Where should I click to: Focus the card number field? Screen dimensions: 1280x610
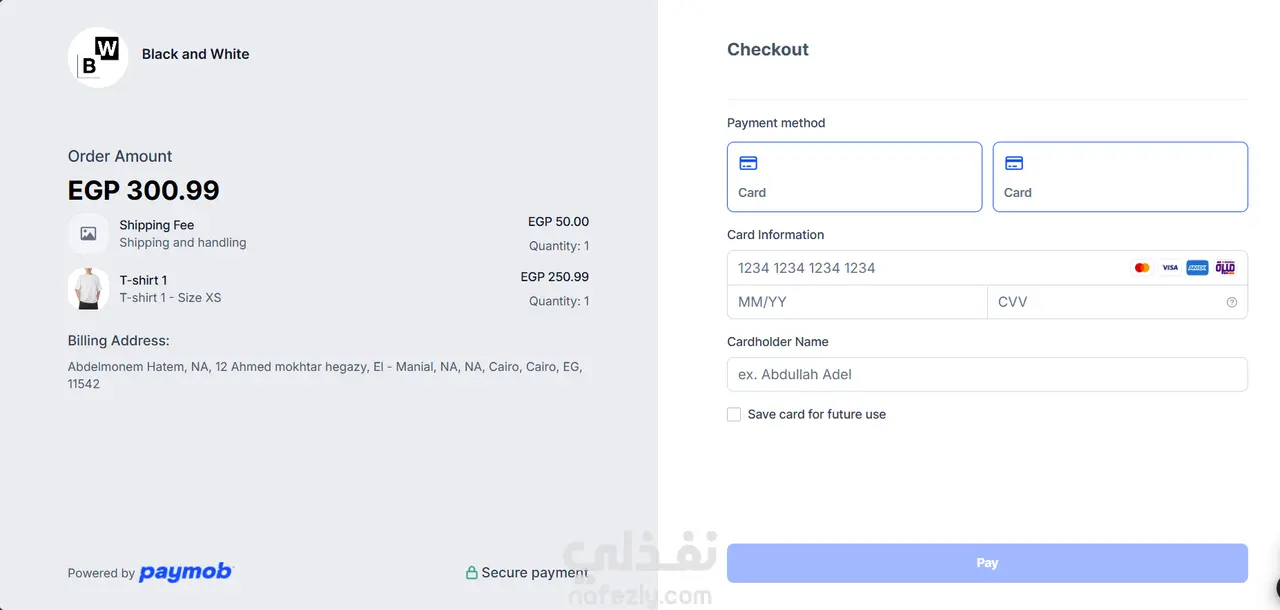click(x=925, y=268)
